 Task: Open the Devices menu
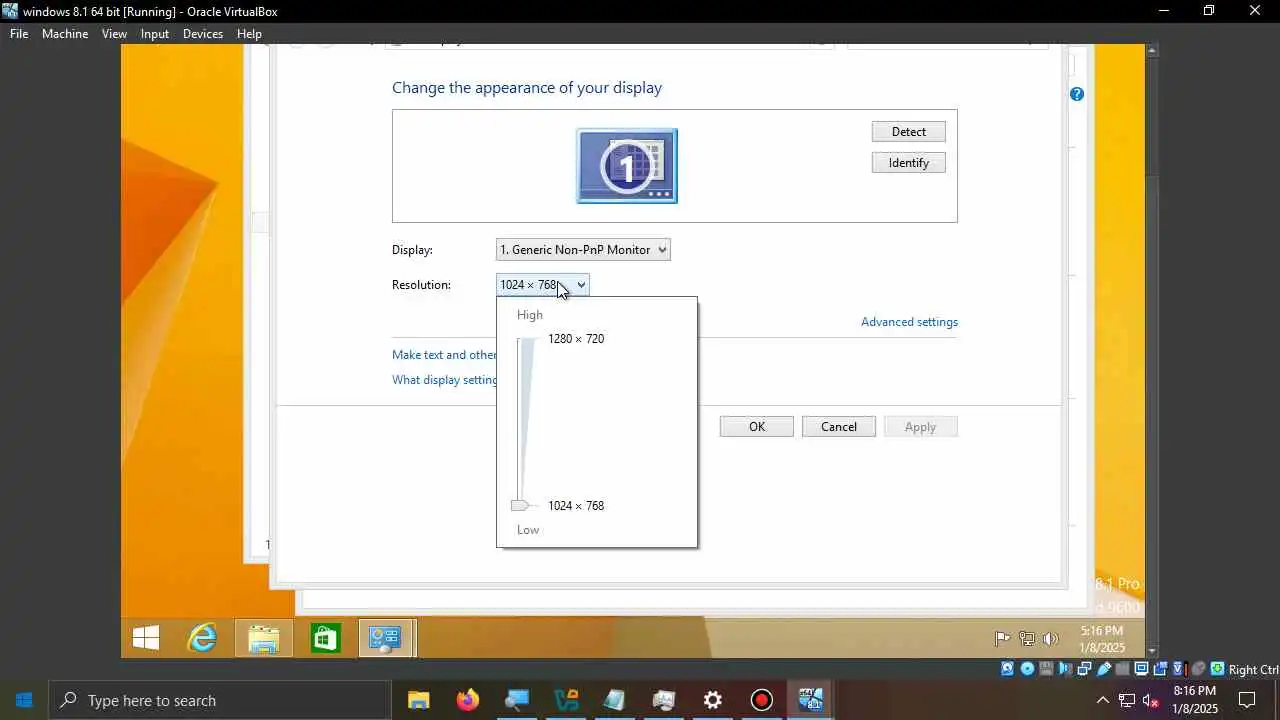pyautogui.click(x=203, y=33)
